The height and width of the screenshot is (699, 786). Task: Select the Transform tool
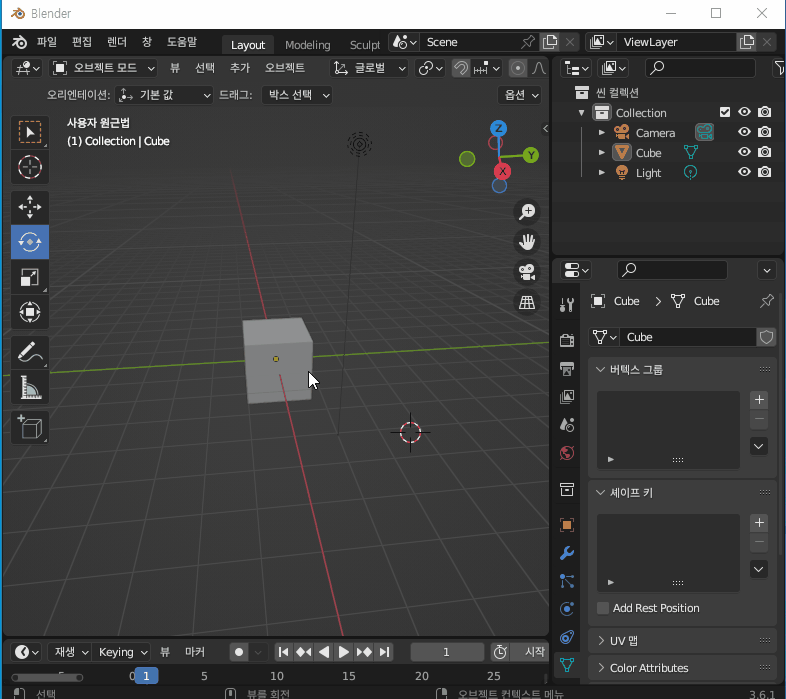click(30, 312)
